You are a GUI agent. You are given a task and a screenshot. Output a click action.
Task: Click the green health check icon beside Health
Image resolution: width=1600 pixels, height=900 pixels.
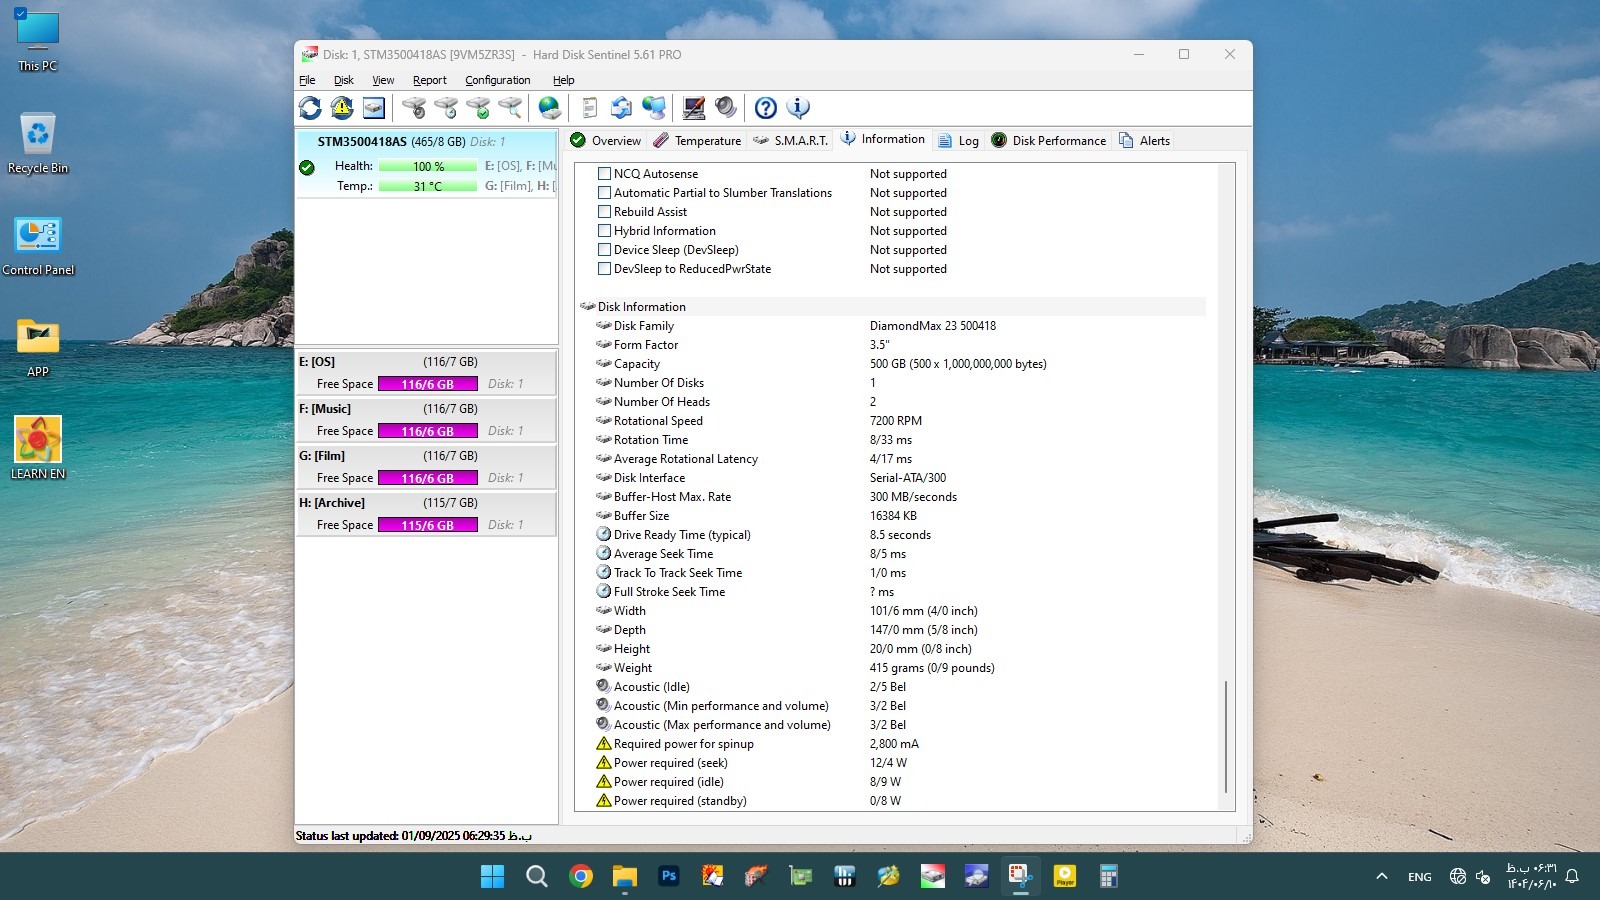(307, 167)
